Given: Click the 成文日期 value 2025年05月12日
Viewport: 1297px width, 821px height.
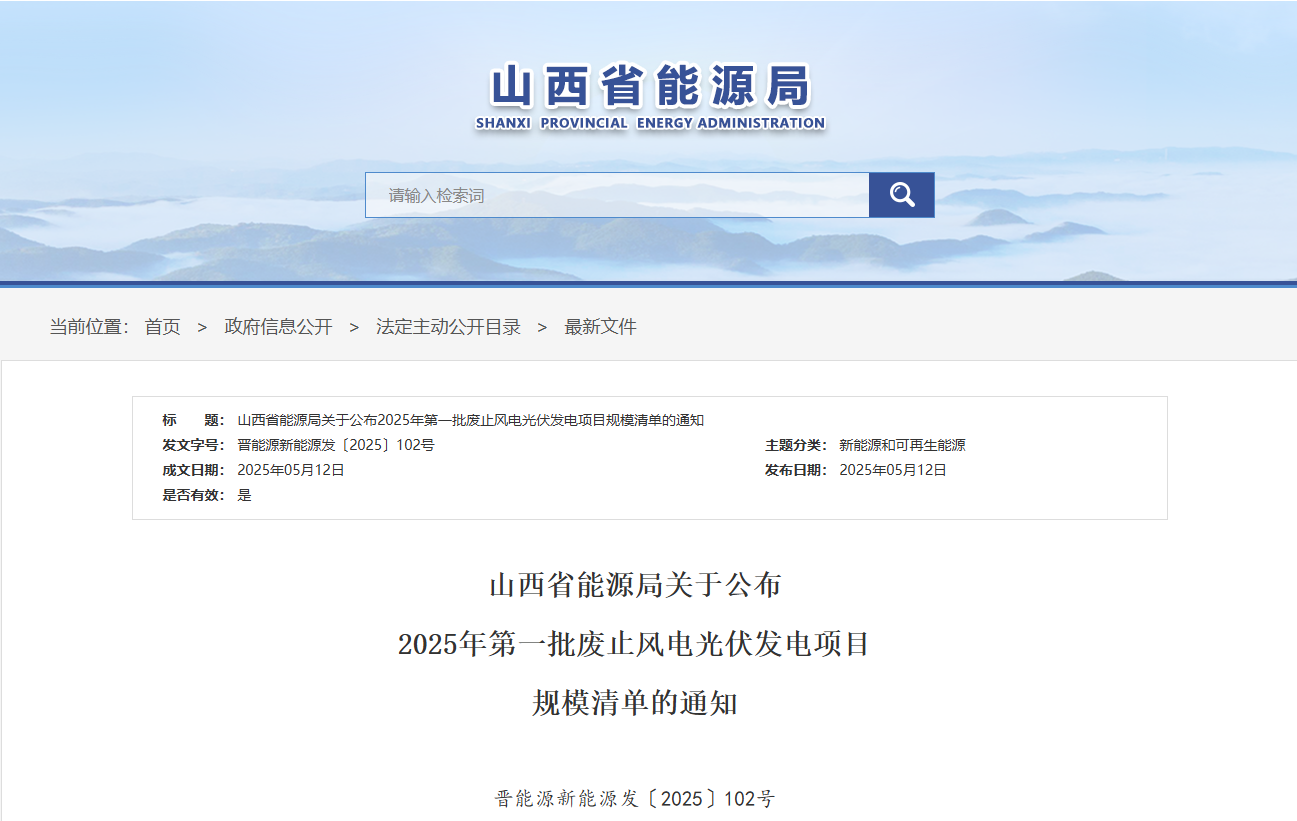Looking at the screenshot, I should [x=290, y=470].
